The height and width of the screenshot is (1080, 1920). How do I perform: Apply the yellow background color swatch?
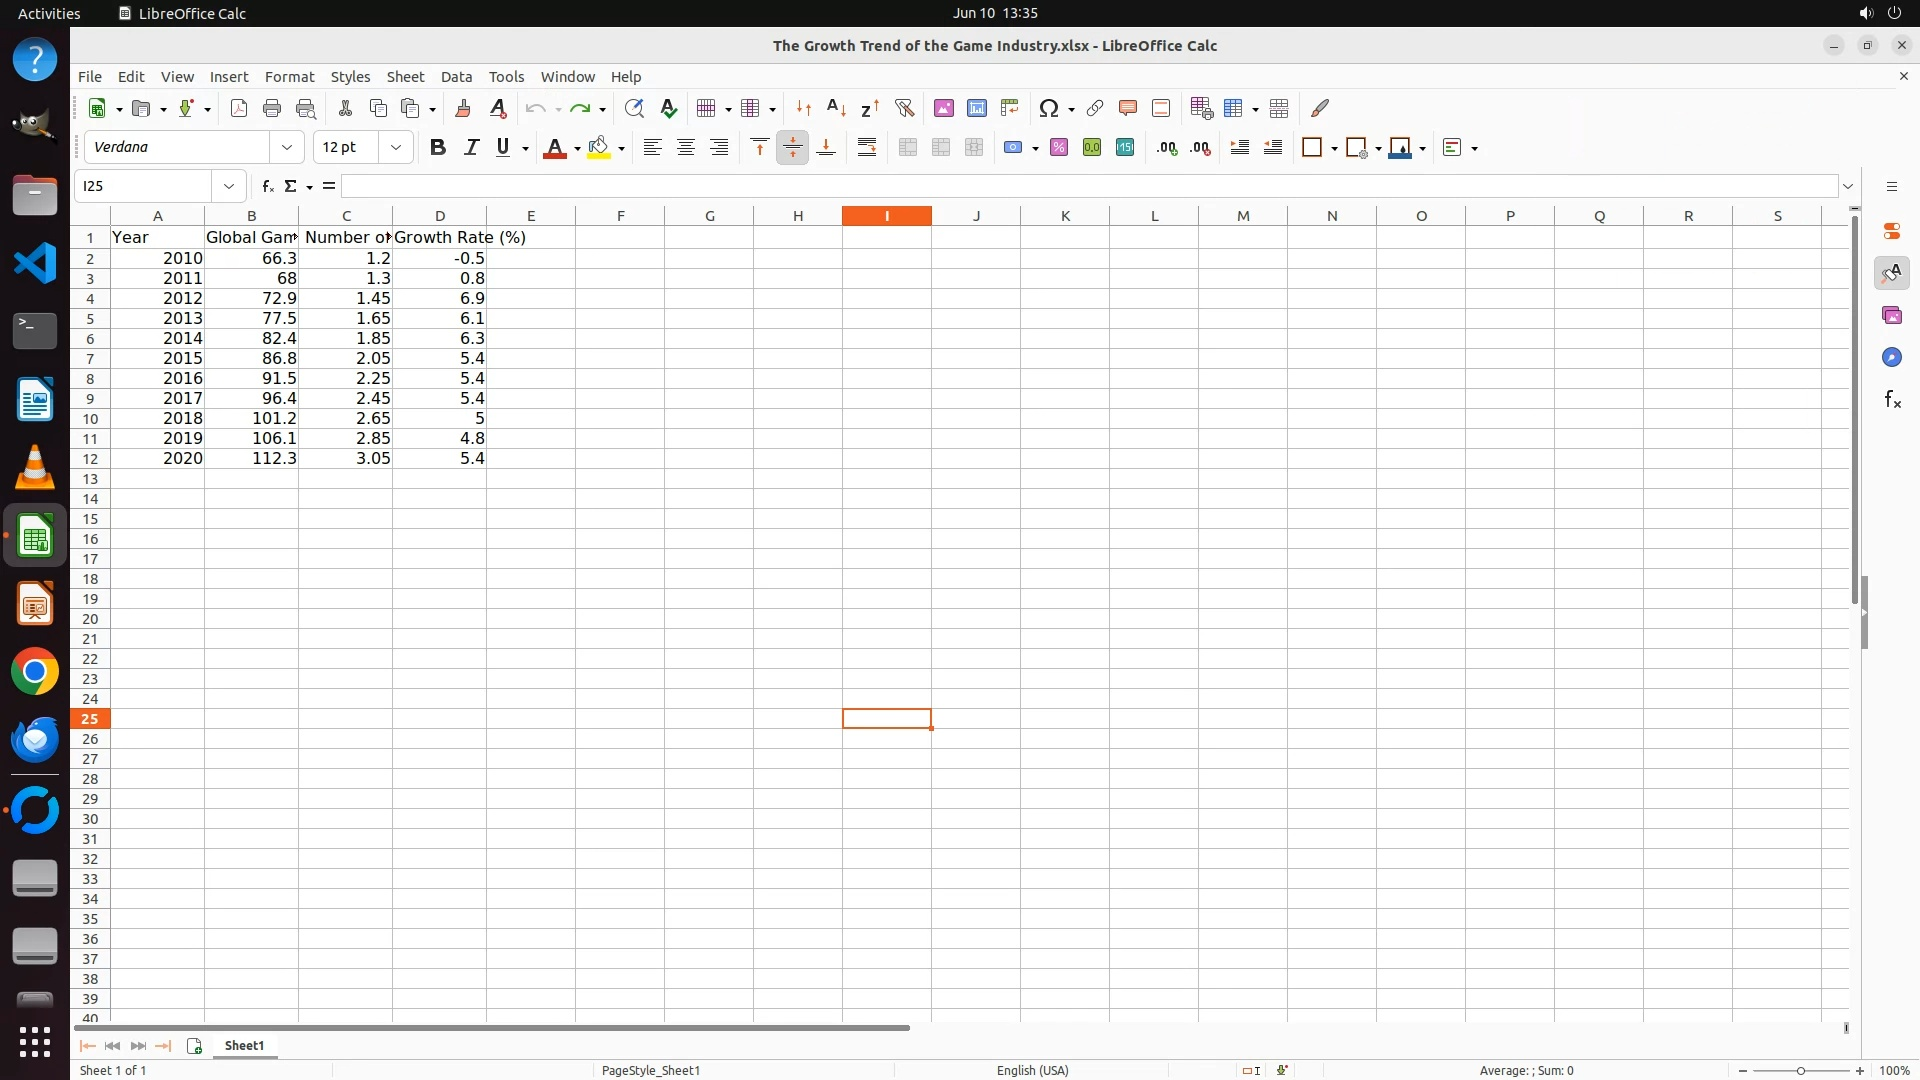coord(598,147)
